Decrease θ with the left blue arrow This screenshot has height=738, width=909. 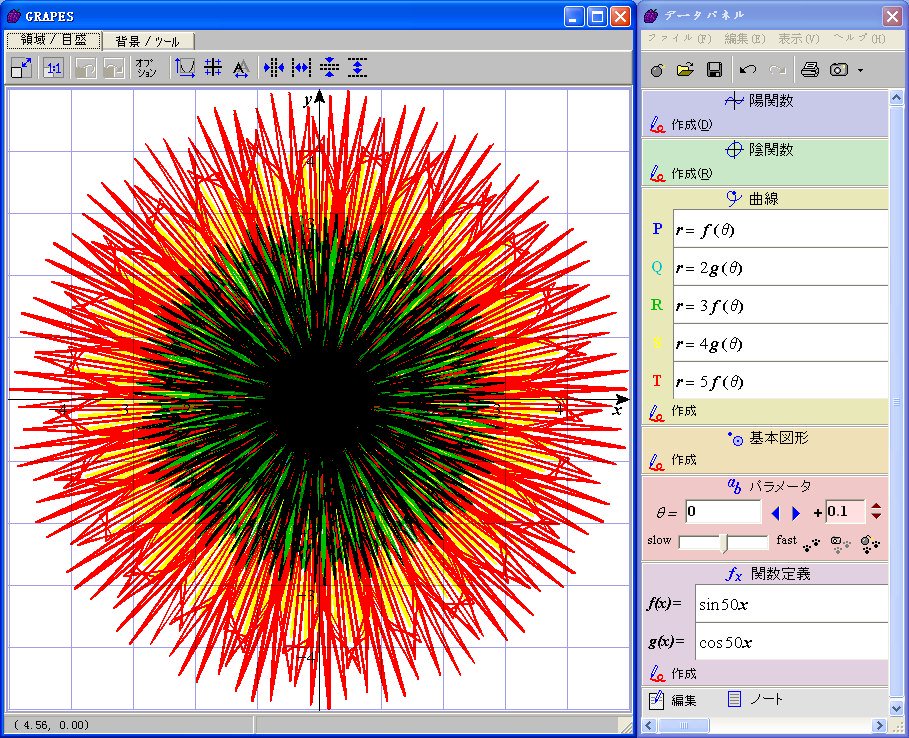tap(775, 513)
